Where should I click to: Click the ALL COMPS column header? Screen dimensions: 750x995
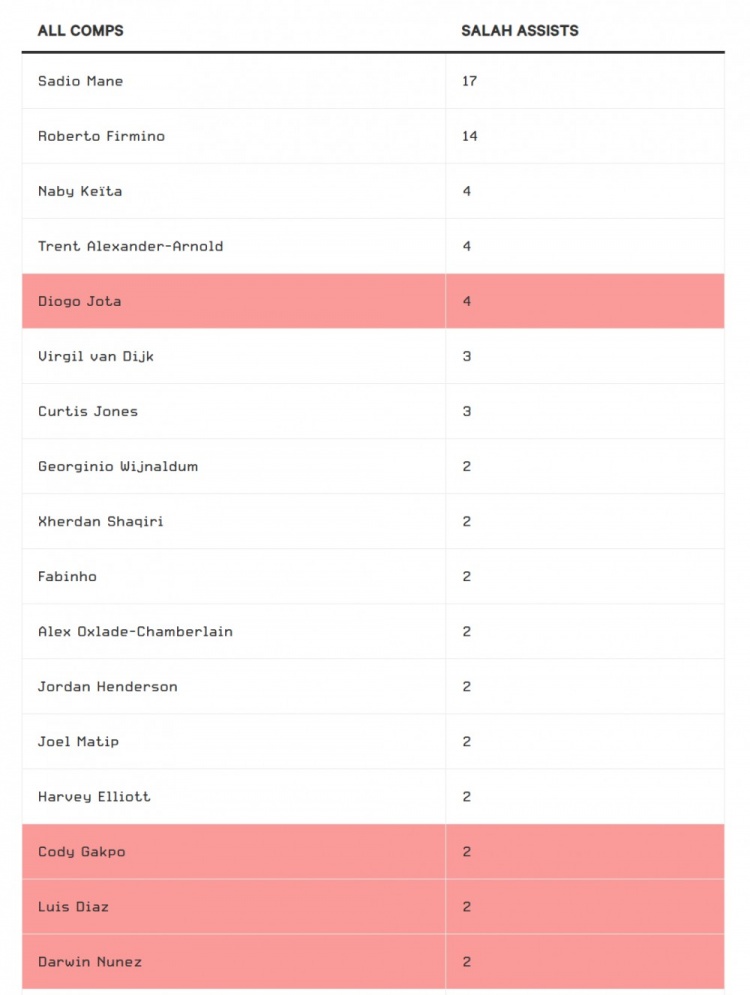[x=81, y=31]
